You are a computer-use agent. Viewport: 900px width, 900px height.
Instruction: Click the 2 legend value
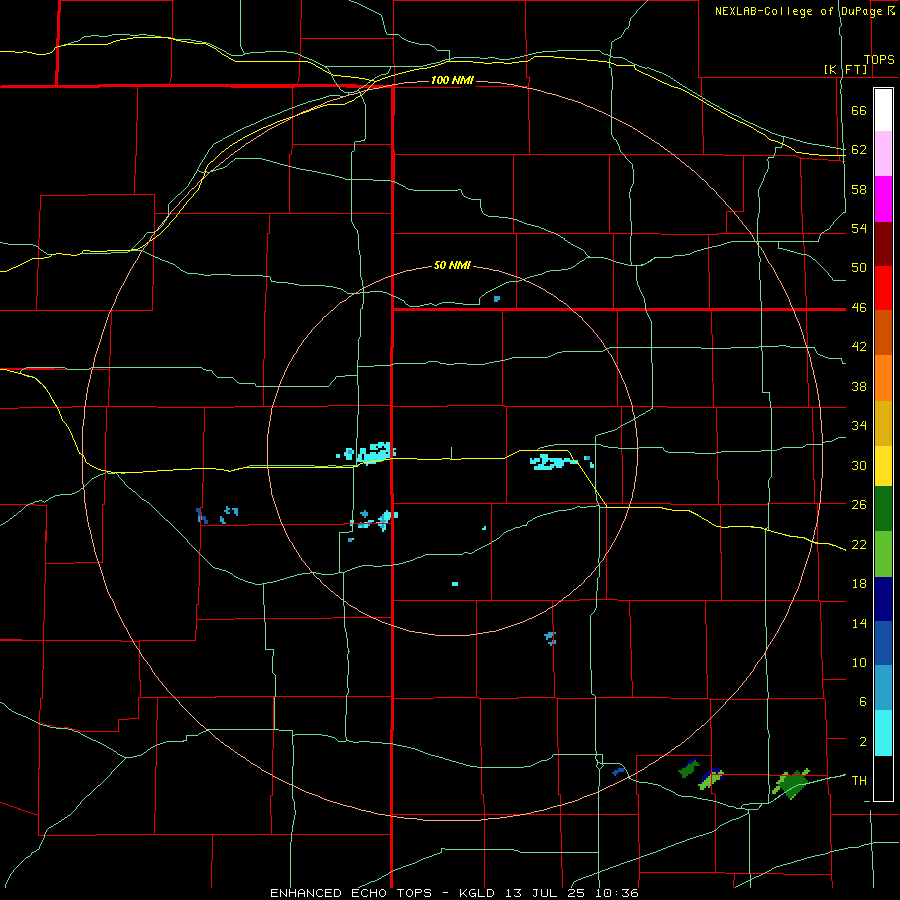tap(863, 742)
